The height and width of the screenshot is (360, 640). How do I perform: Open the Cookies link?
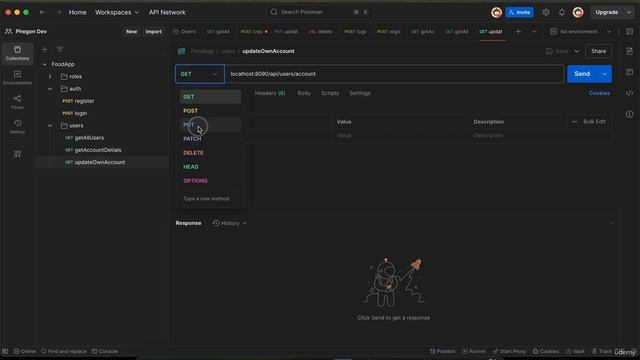pyautogui.click(x=599, y=93)
